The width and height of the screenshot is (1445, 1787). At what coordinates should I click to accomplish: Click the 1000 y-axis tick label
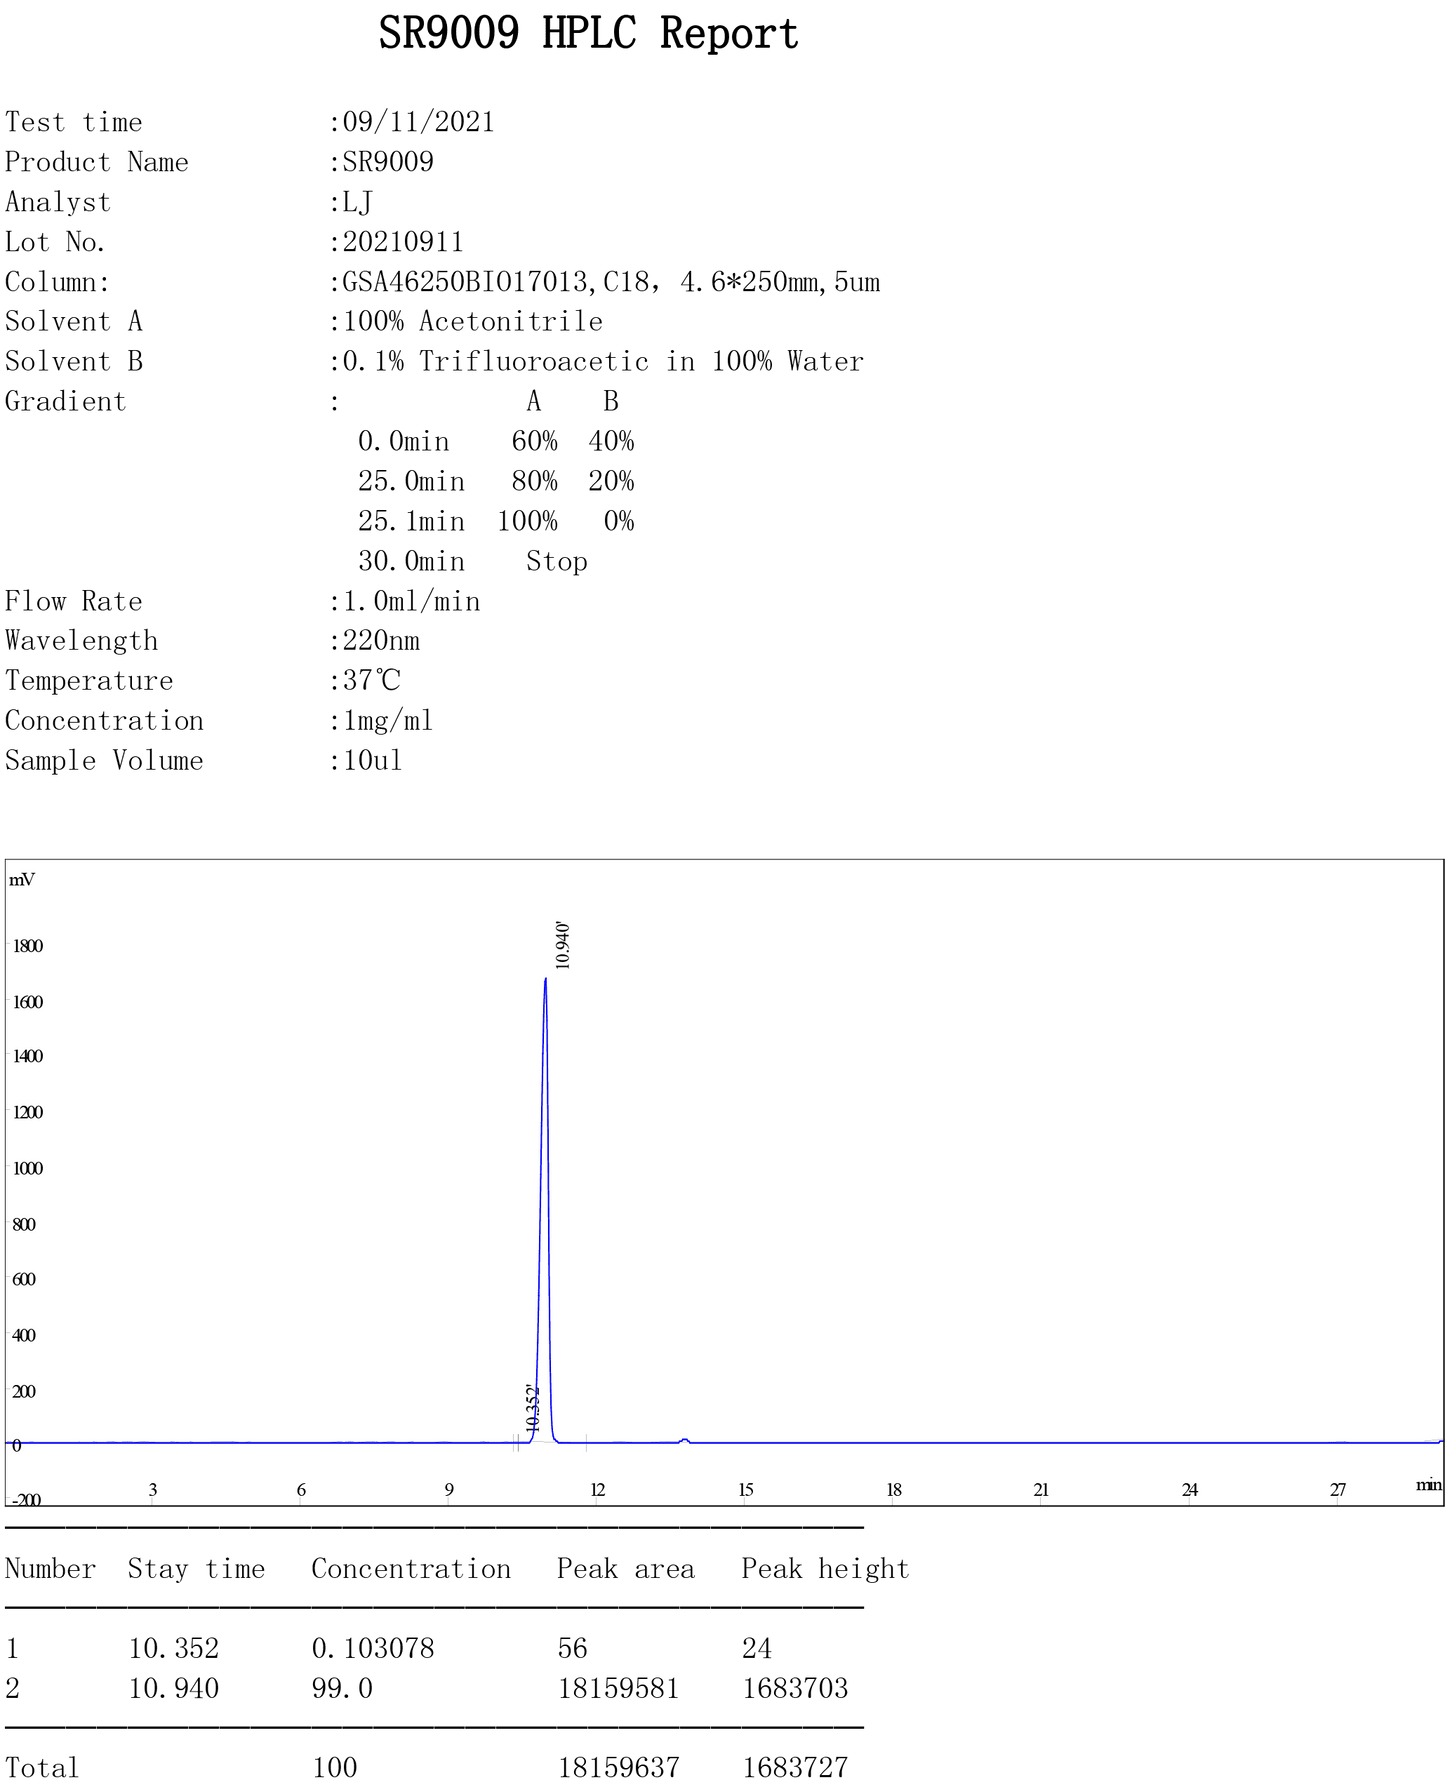pyautogui.click(x=27, y=1168)
